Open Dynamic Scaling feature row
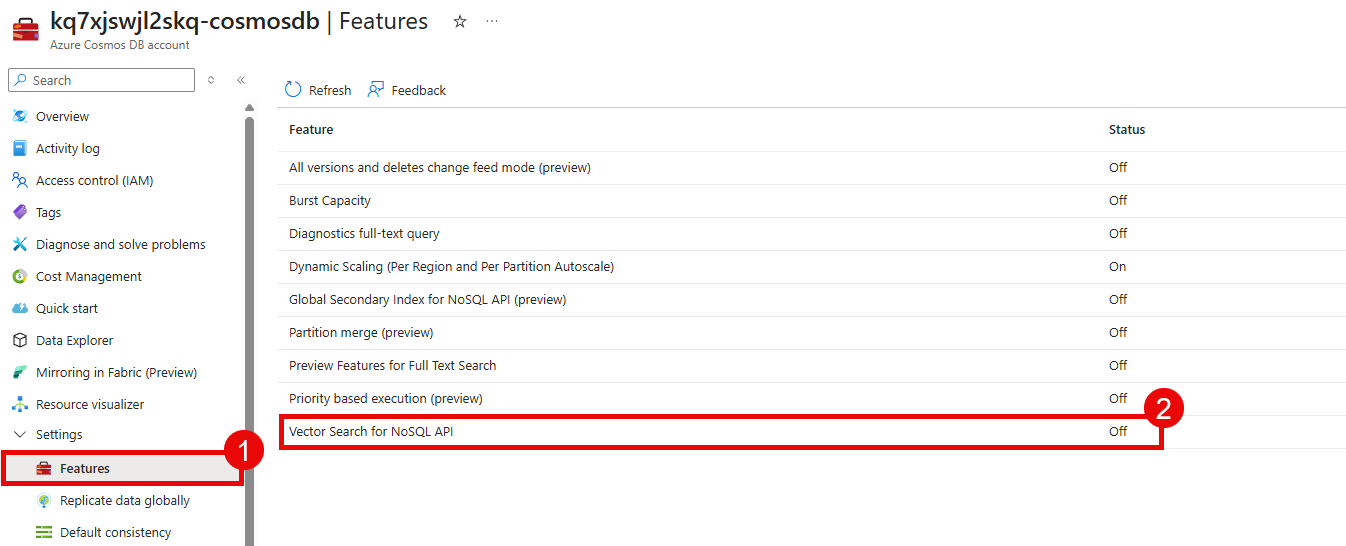The height and width of the screenshot is (546, 1346). (x=812, y=267)
